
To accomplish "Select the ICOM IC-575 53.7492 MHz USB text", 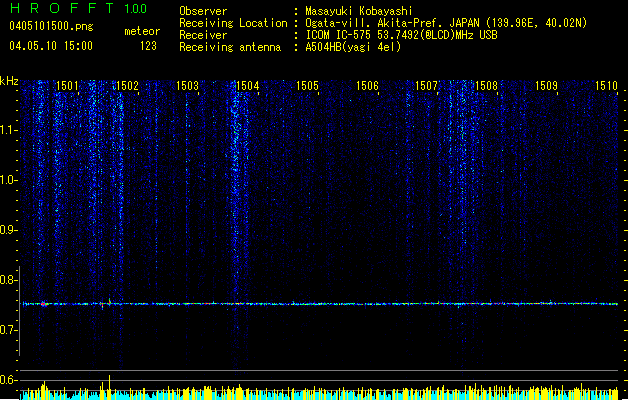I will click(402, 35).
